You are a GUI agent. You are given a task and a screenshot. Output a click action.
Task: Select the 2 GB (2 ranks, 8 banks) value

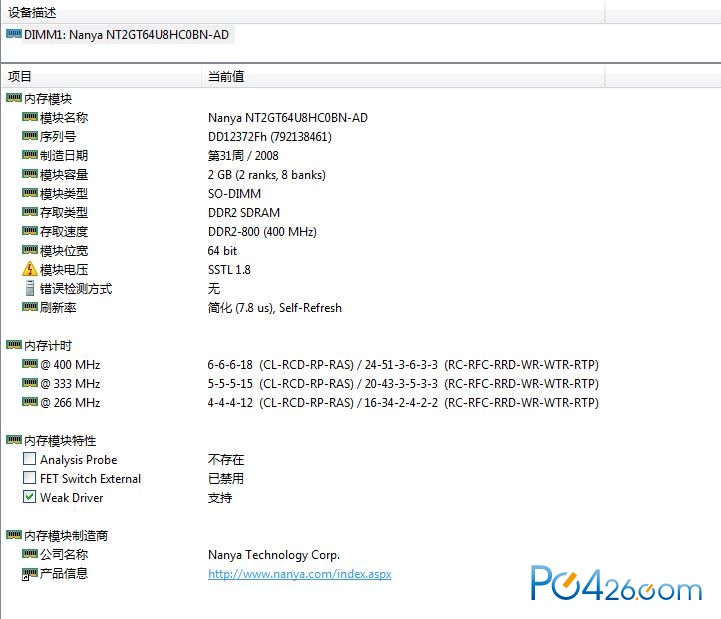click(267, 175)
